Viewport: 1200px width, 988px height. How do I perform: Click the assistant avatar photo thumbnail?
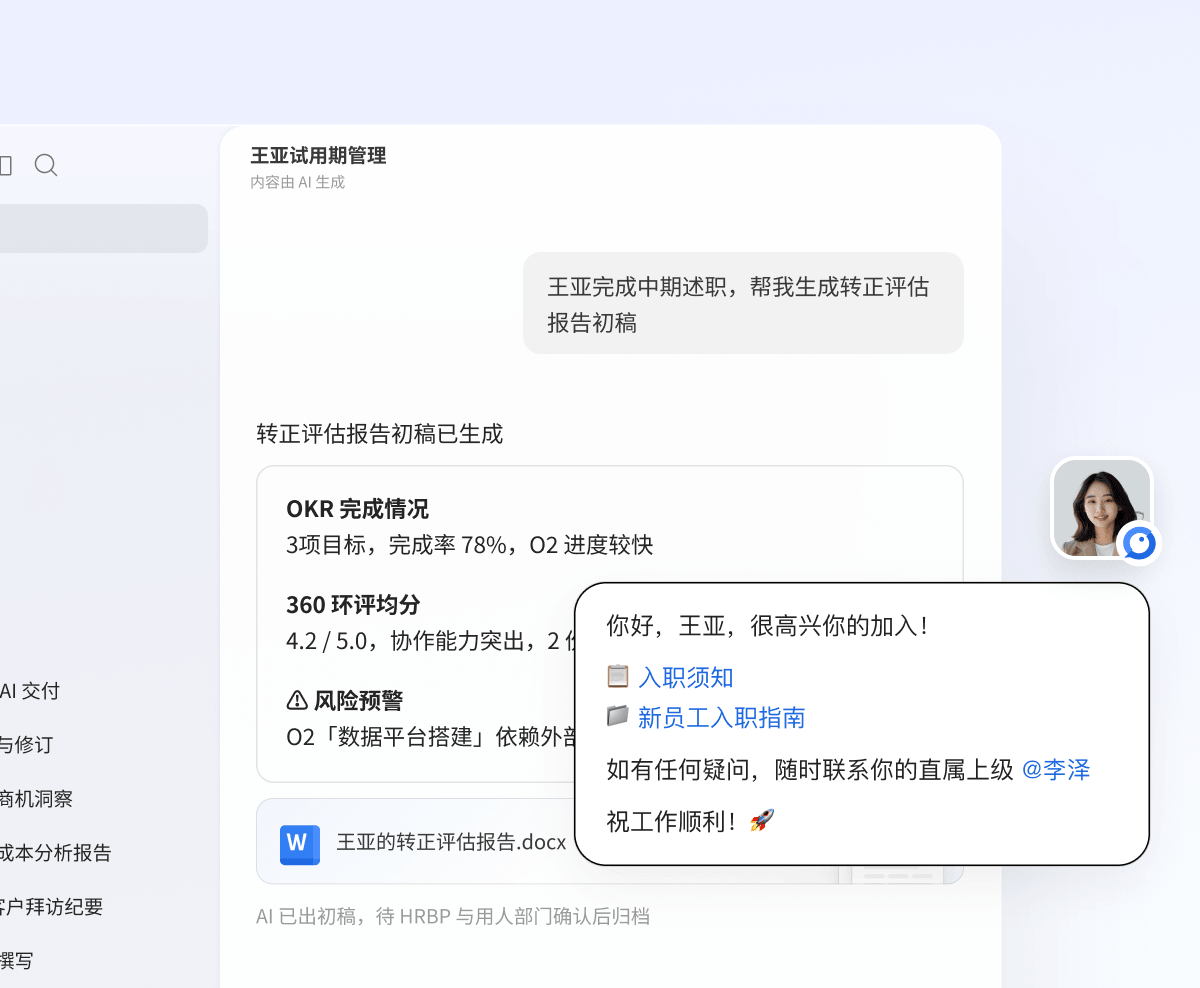(1102, 509)
